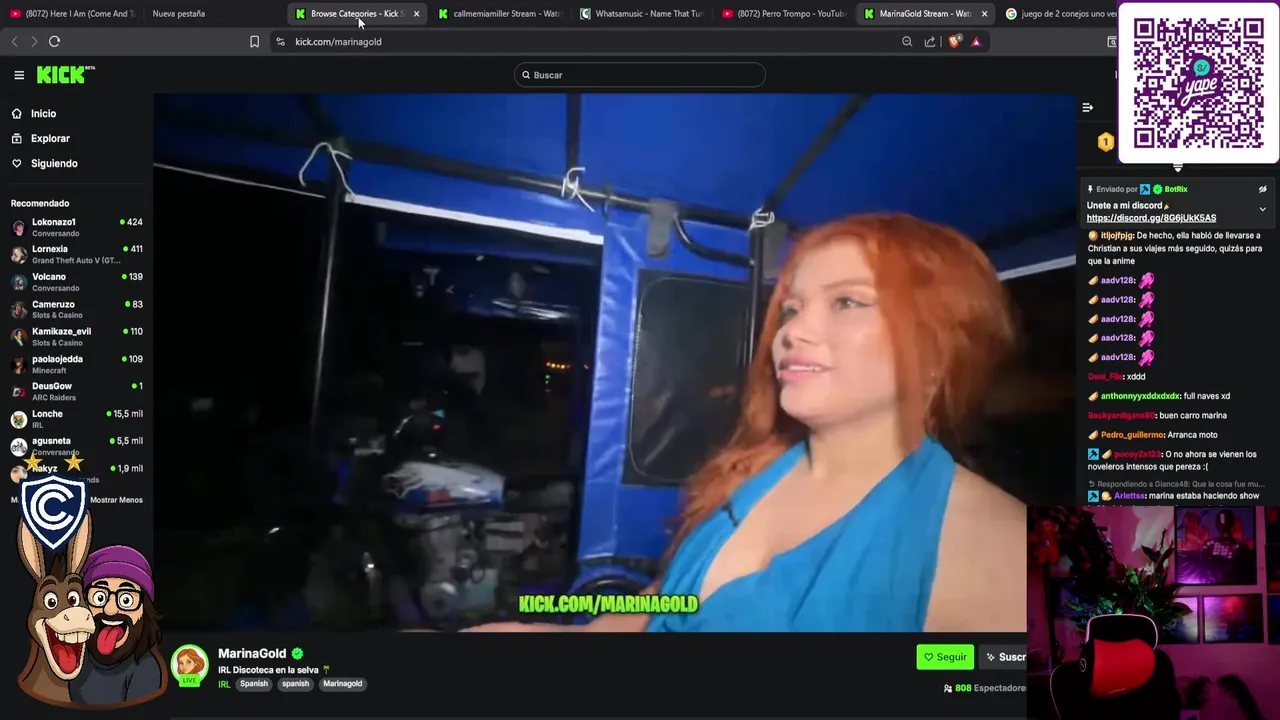Open Kamikaze_evil recommended channel

pos(76,337)
